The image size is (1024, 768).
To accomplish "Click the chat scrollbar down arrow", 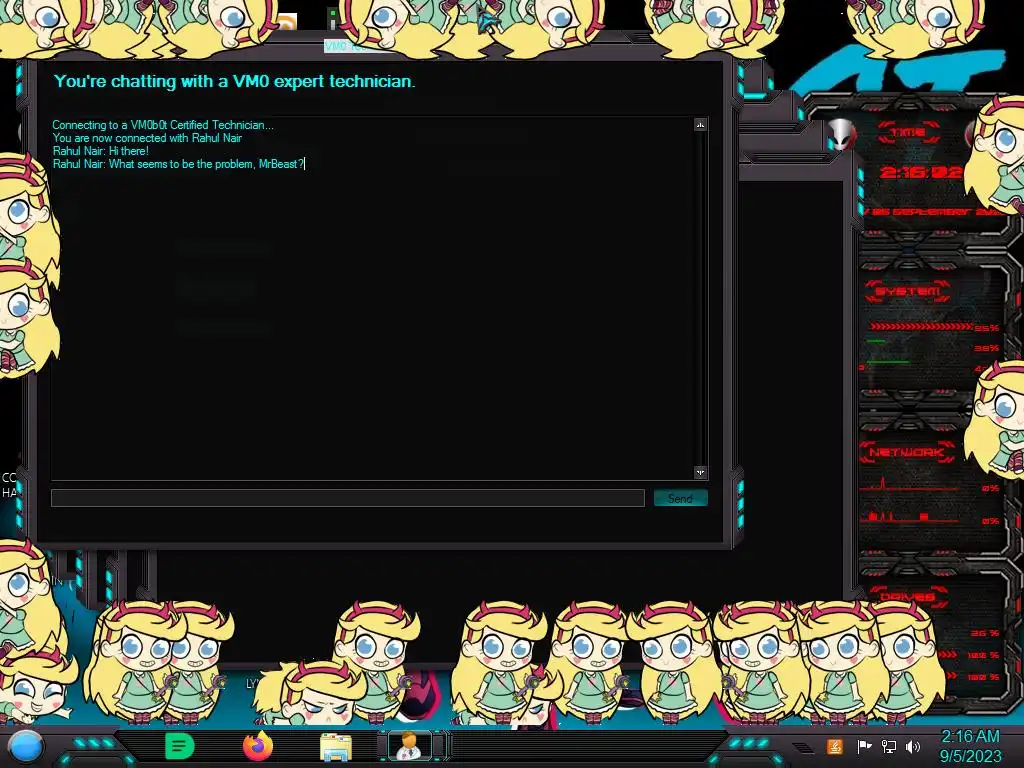I will click(700, 472).
